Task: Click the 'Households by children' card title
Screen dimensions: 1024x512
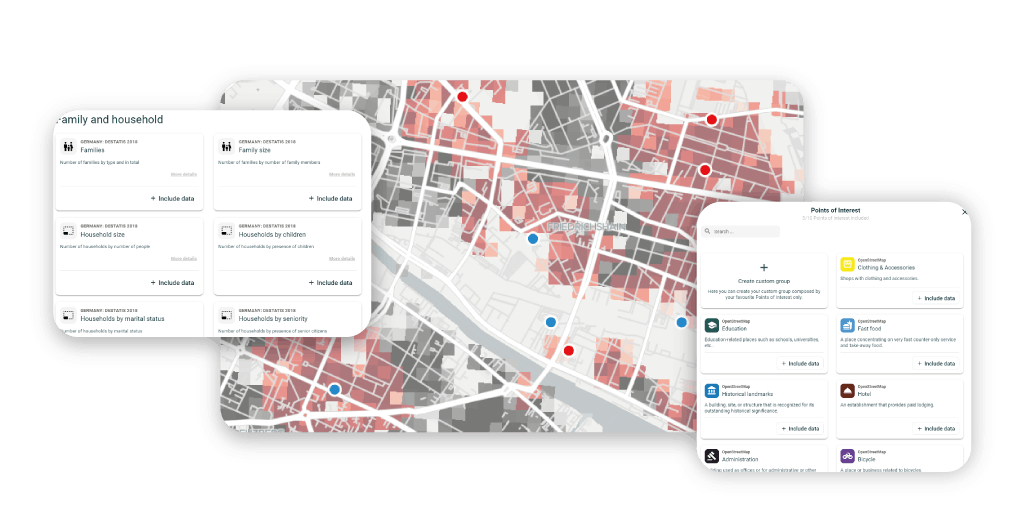Action: pos(272,234)
